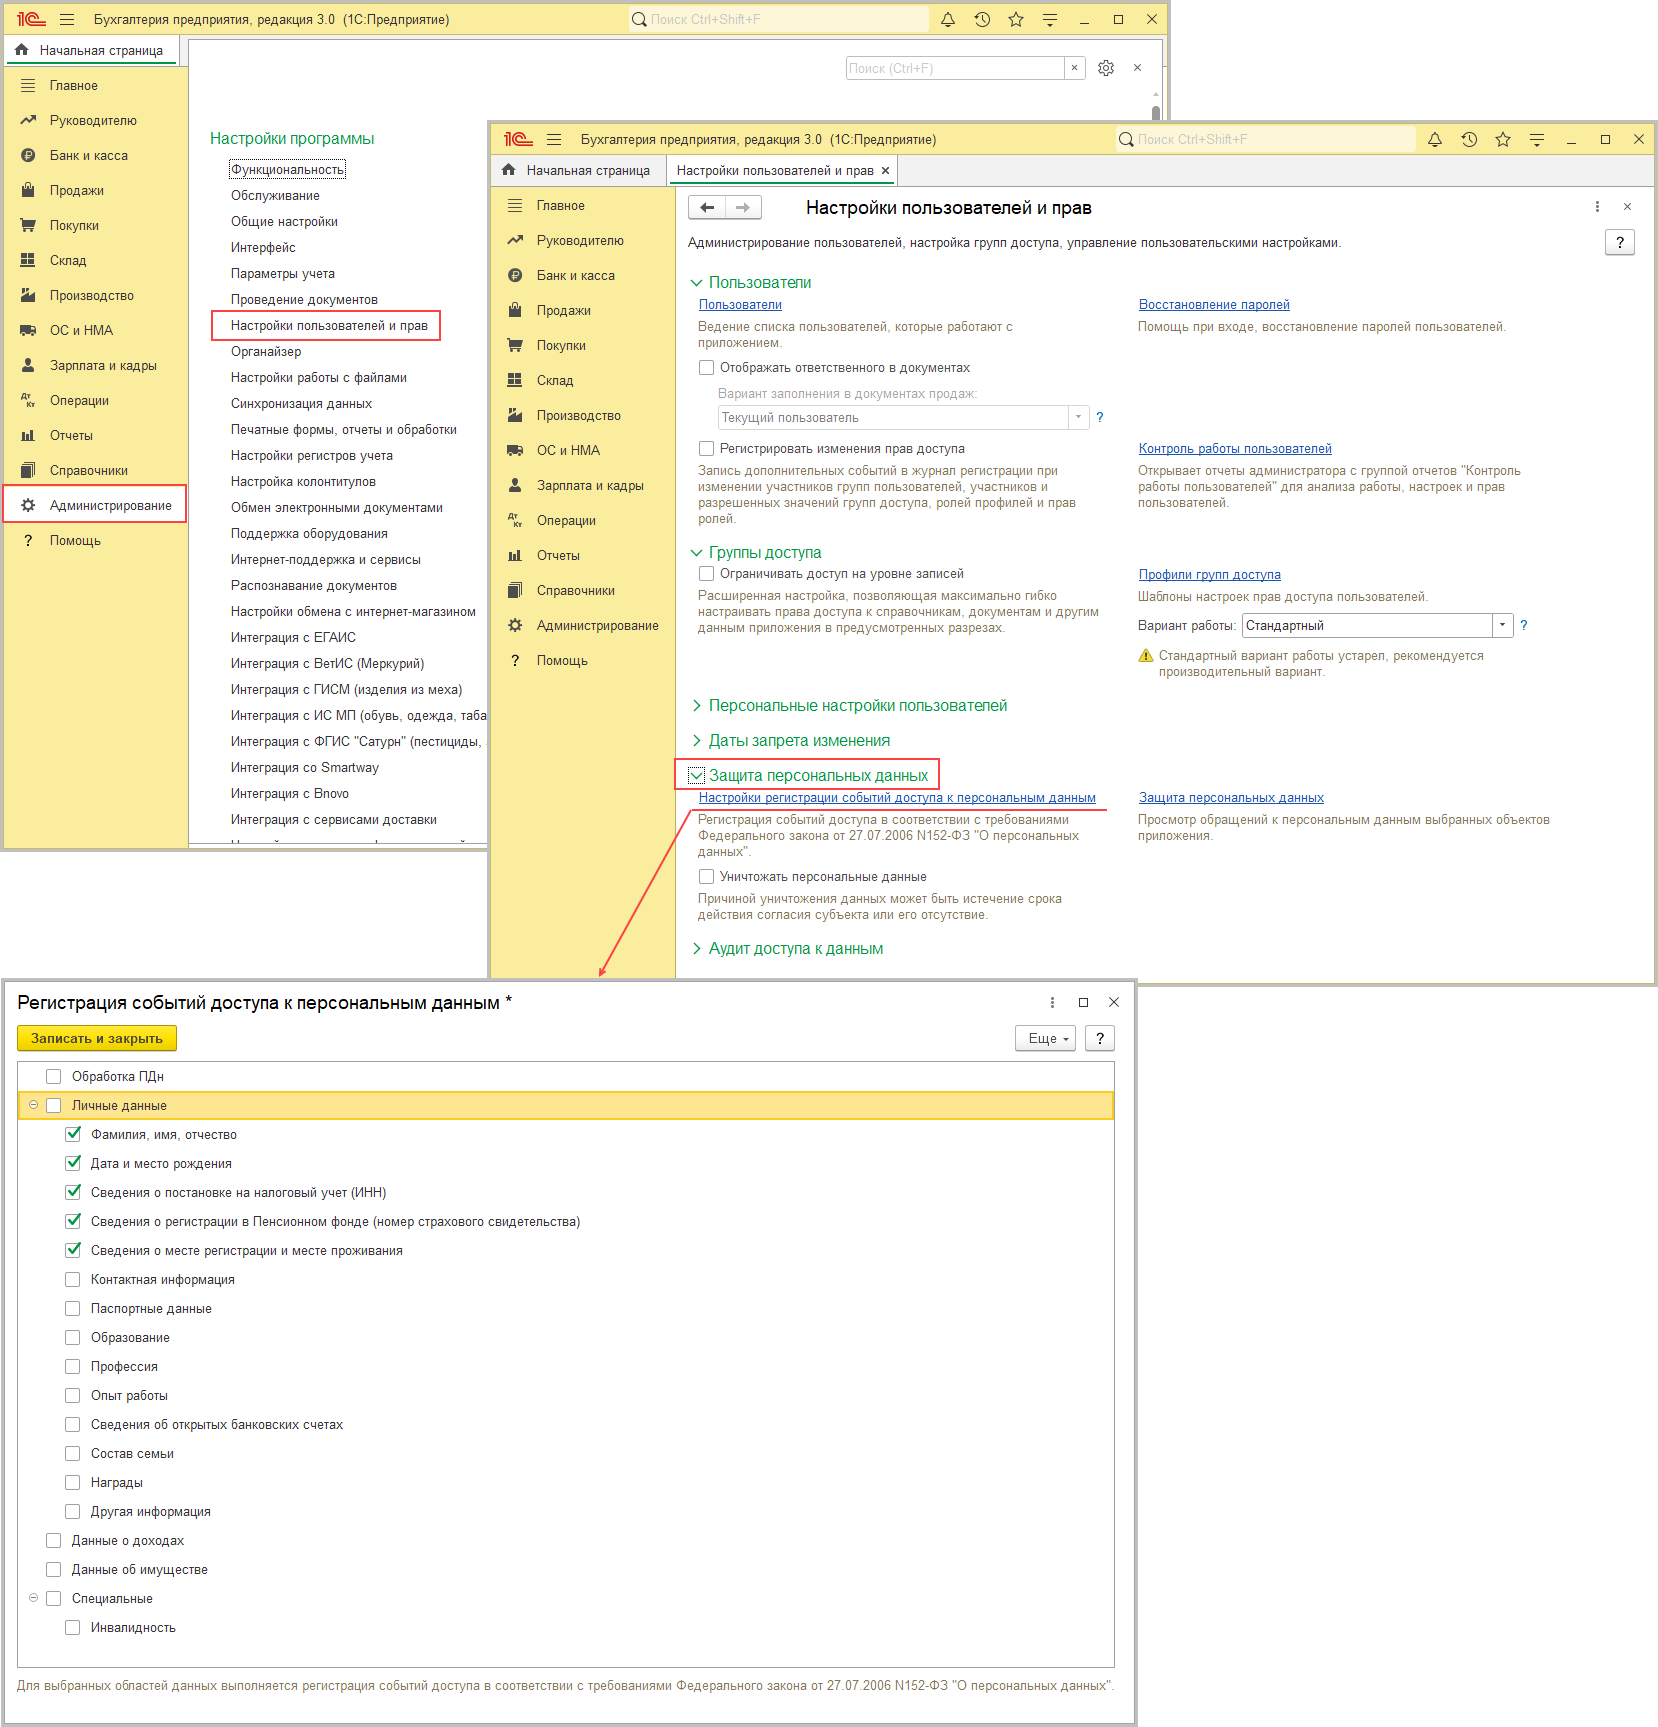Uncheck Фамилия, имя, отчество
Image resolution: width=1658 pixels, height=1727 pixels.
tap(73, 1135)
